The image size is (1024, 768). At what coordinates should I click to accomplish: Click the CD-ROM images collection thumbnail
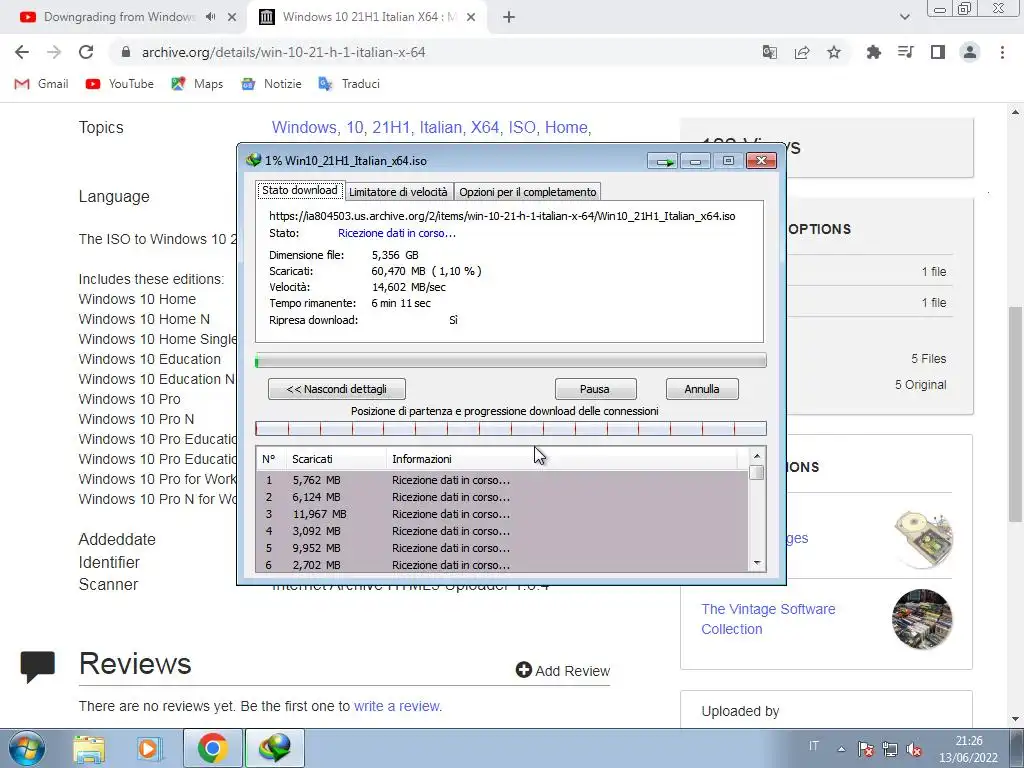point(923,539)
